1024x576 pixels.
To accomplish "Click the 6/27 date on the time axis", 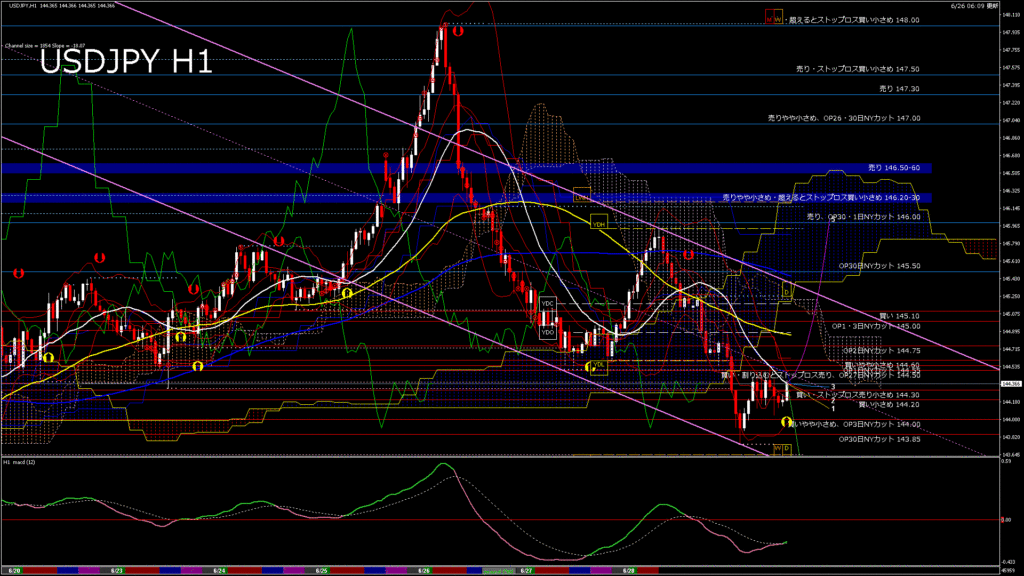I will [x=526, y=571].
